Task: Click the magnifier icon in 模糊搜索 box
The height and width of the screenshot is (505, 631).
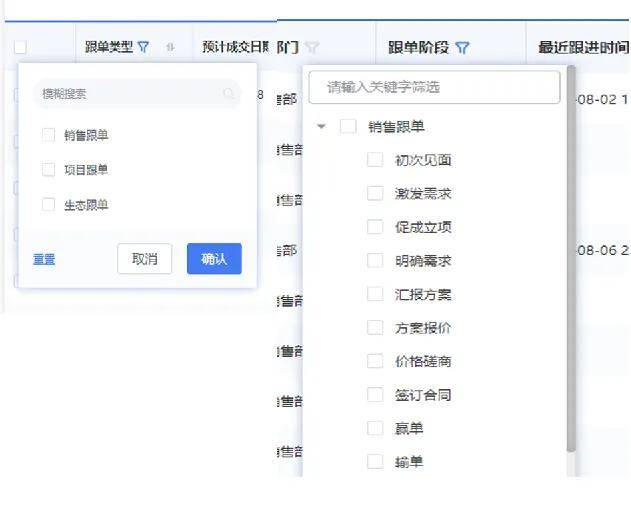Action: (229, 94)
